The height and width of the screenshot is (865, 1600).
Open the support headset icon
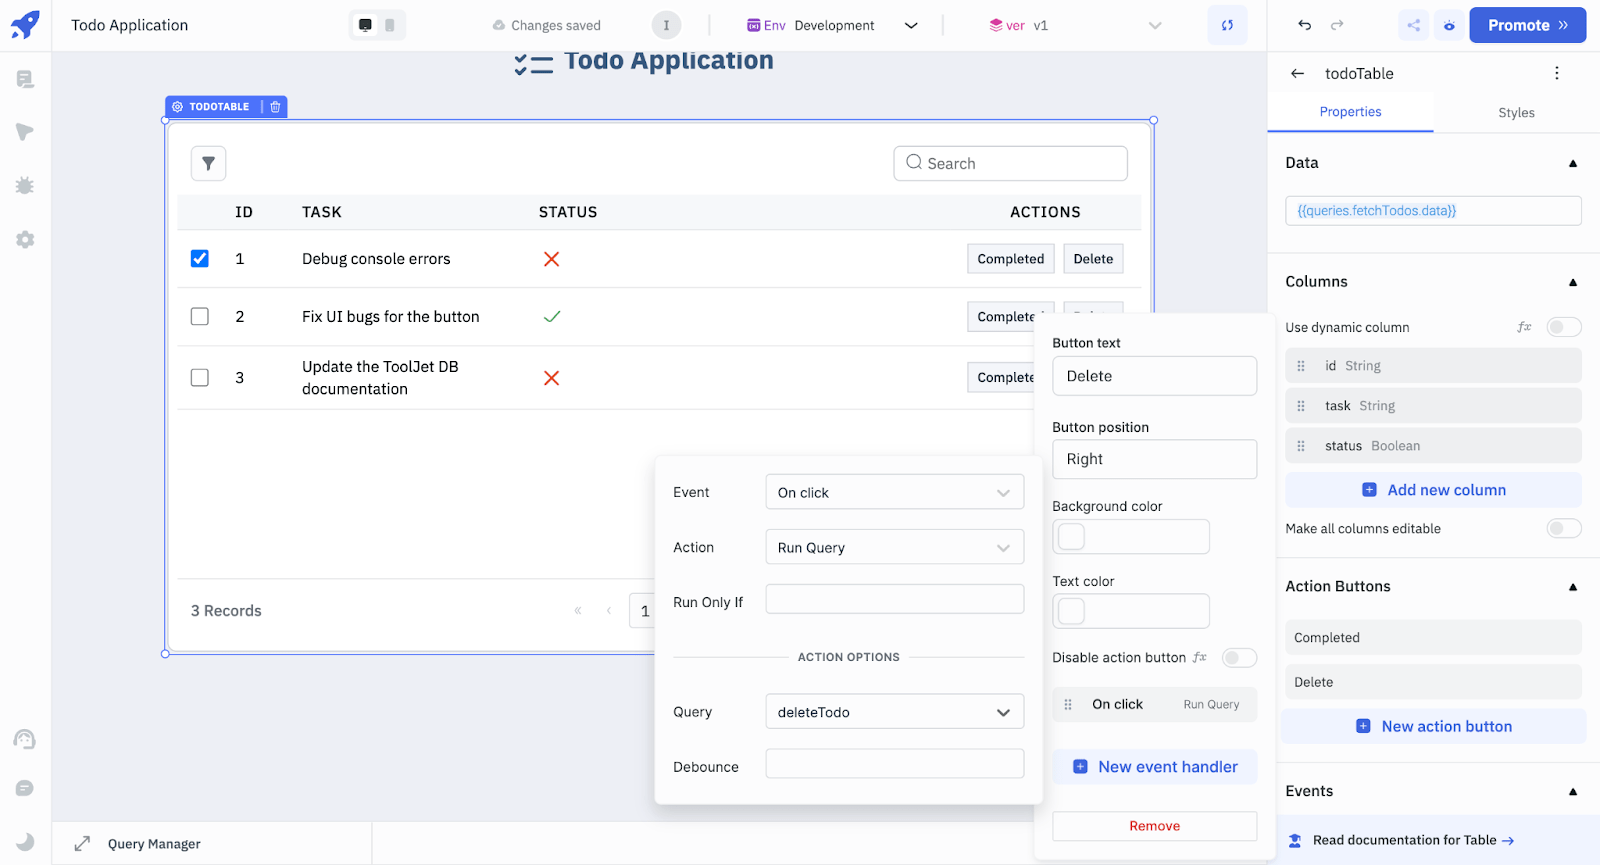pos(25,739)
